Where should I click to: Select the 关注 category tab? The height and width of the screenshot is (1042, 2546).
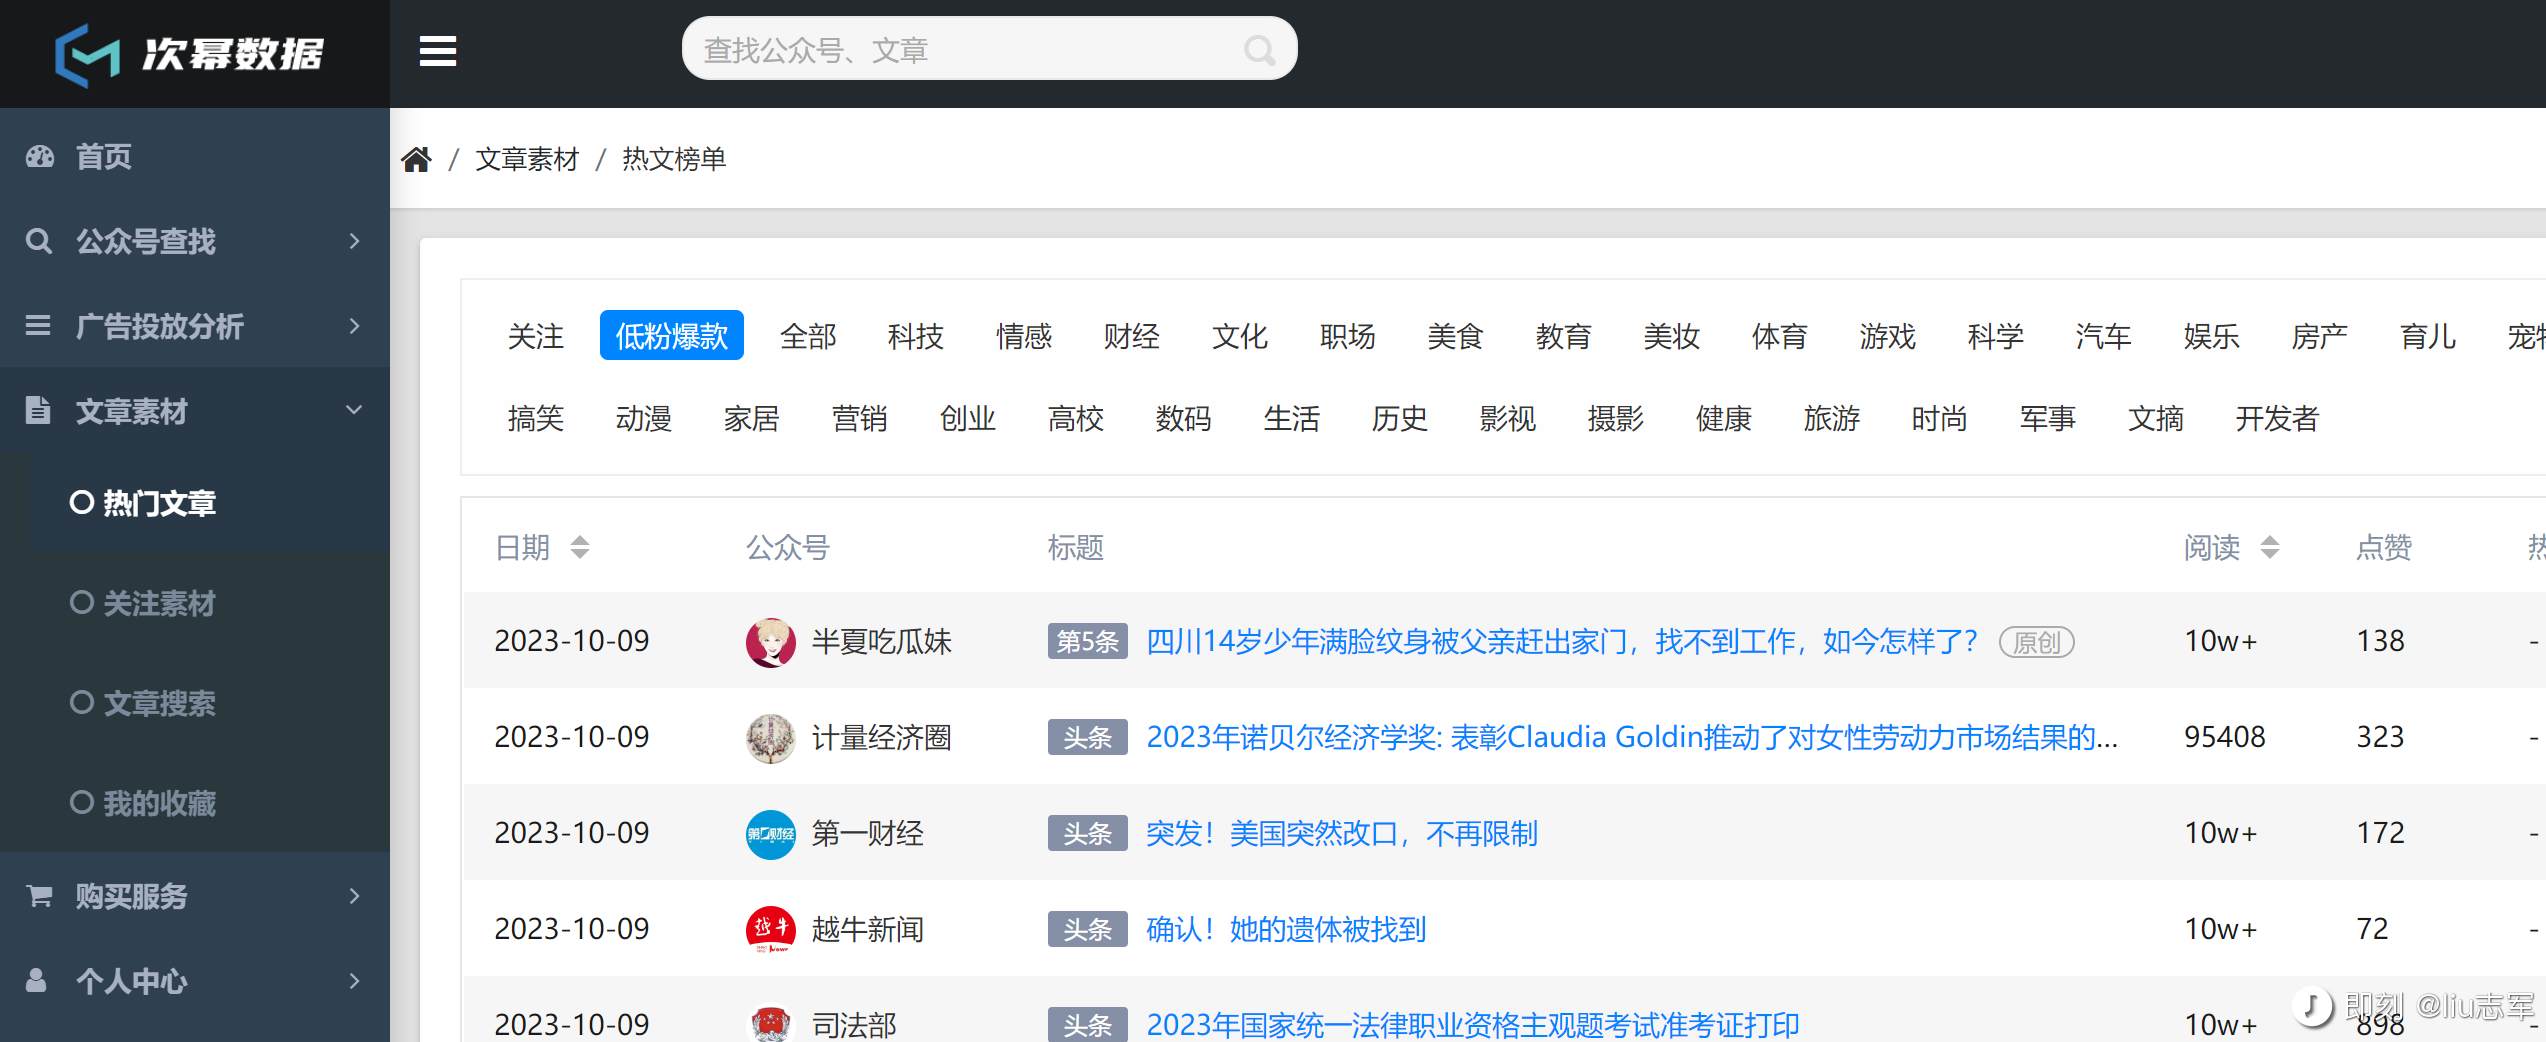pyautogui.click(x=536, y=336)
